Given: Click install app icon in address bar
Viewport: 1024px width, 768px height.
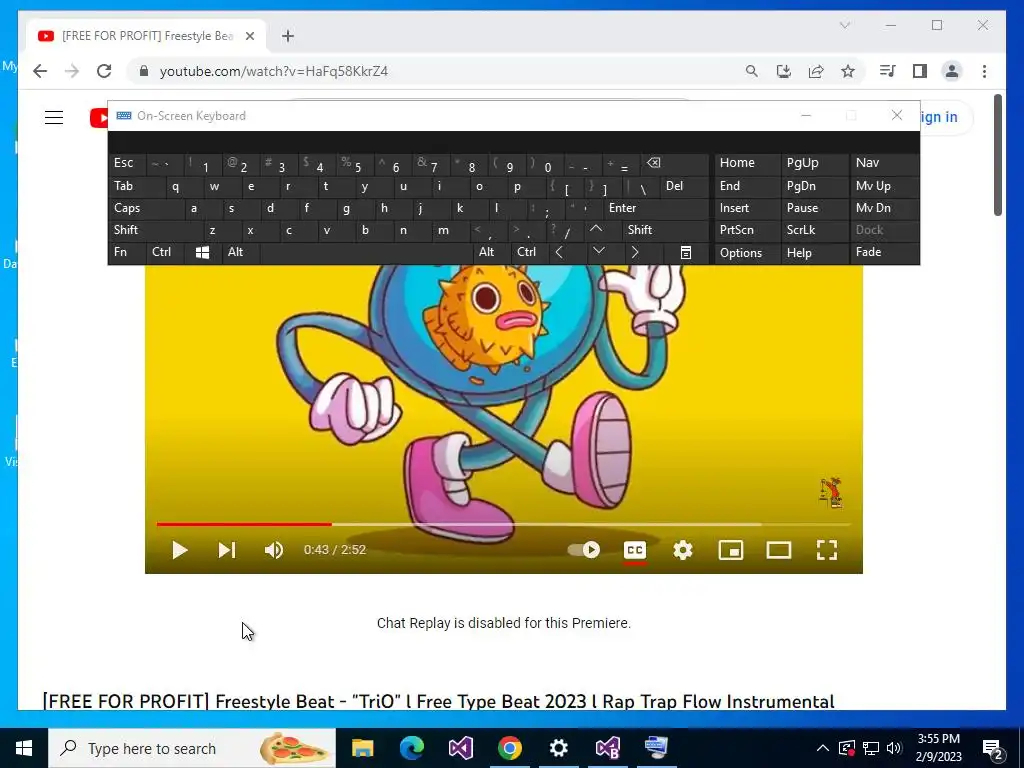Looking at the screenshot, I should click(784, 71).
